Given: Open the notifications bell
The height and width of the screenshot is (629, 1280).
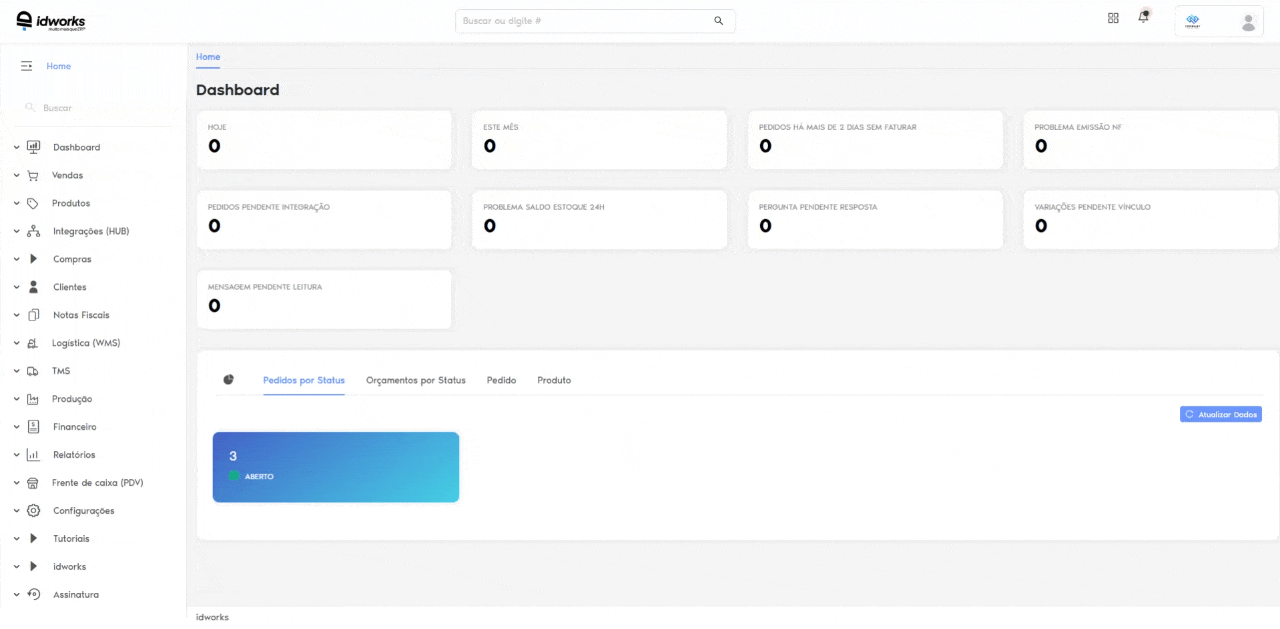Looking at the screenshot, I should pyautogui.click(x=1144, y=17).
